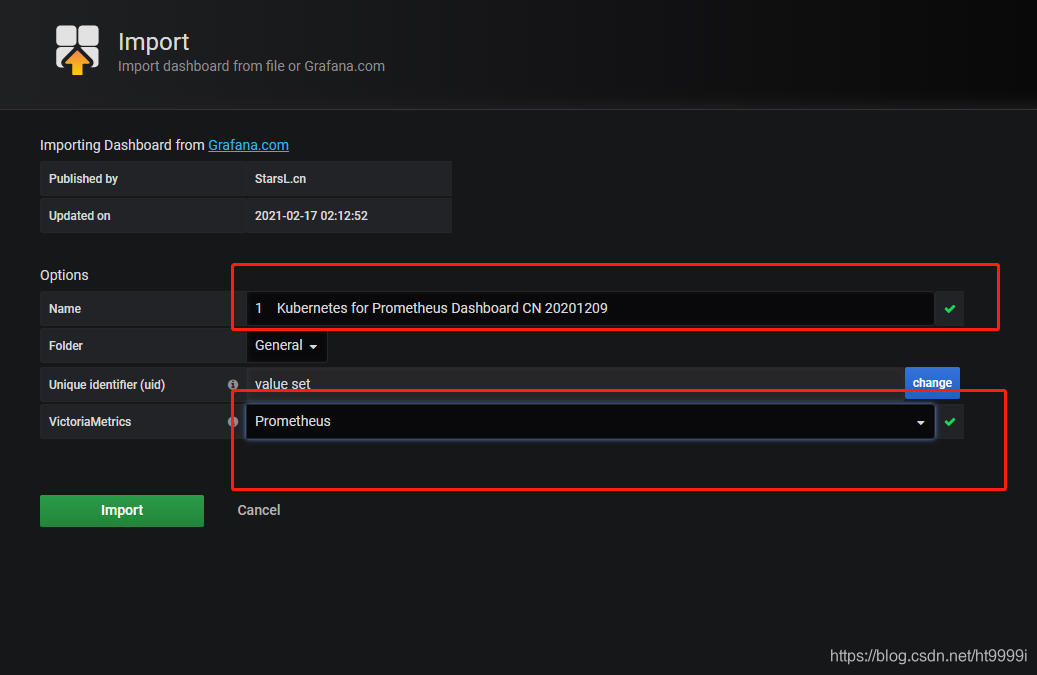Click the Import dashboard icon in header
This screenshot has width=1037, height=675.
click(x=77, y=50)
